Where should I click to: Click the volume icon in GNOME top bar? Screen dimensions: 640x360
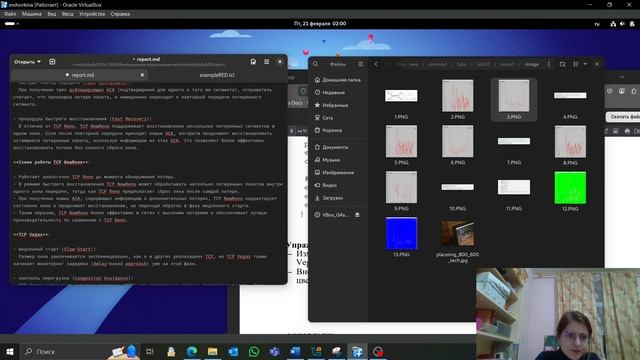coord(622,24)
